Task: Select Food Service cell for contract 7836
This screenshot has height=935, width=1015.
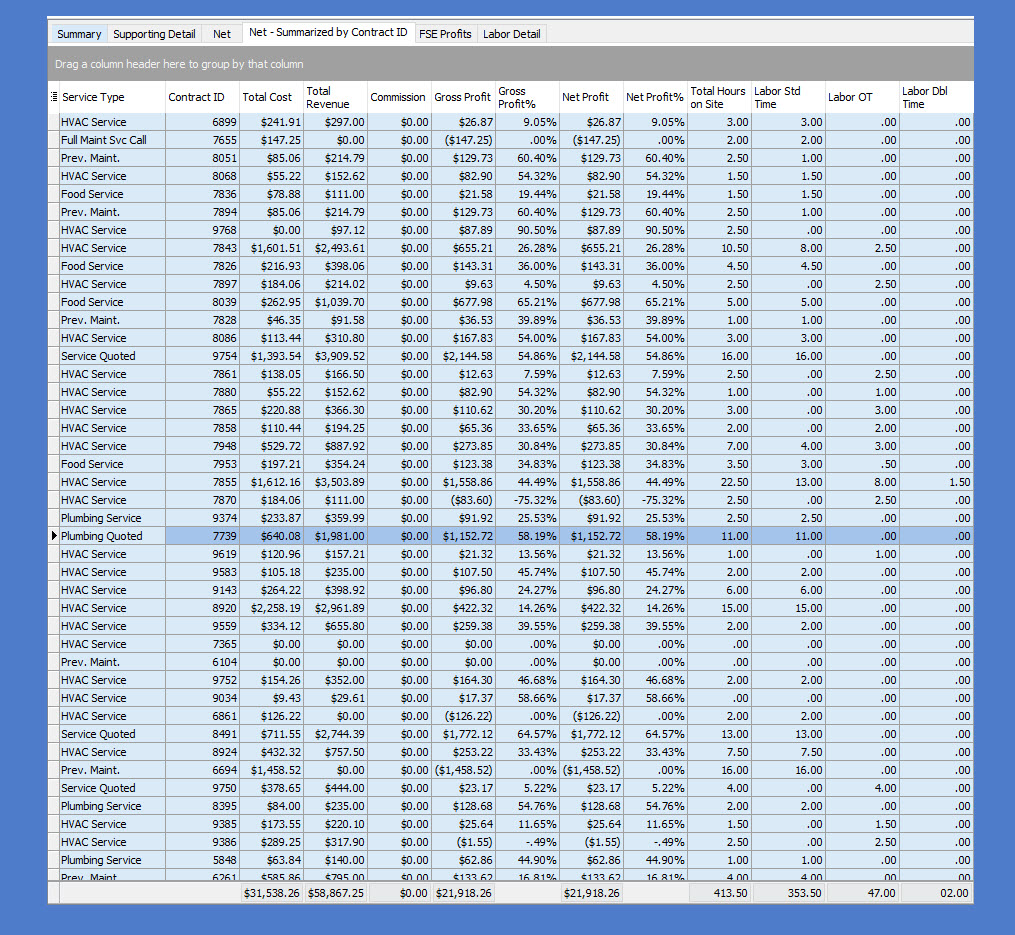Action: [x=112, y=194]
